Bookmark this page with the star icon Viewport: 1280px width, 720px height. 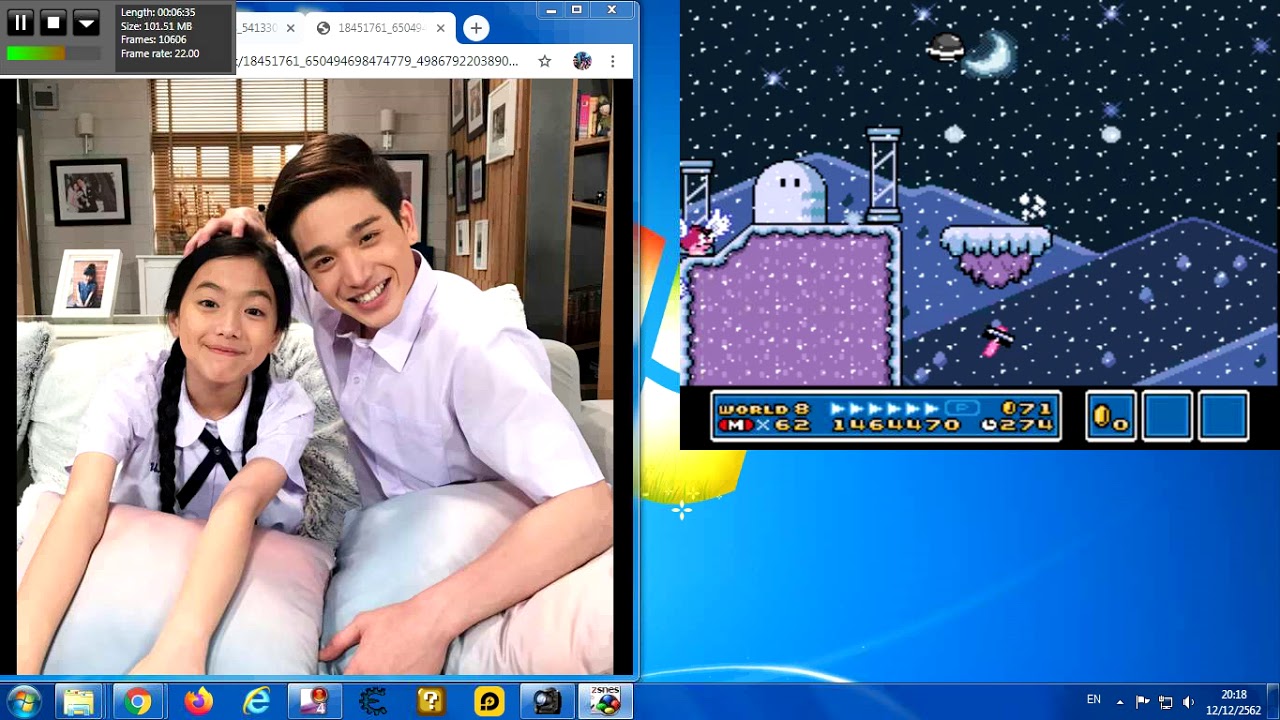point(545,61)
